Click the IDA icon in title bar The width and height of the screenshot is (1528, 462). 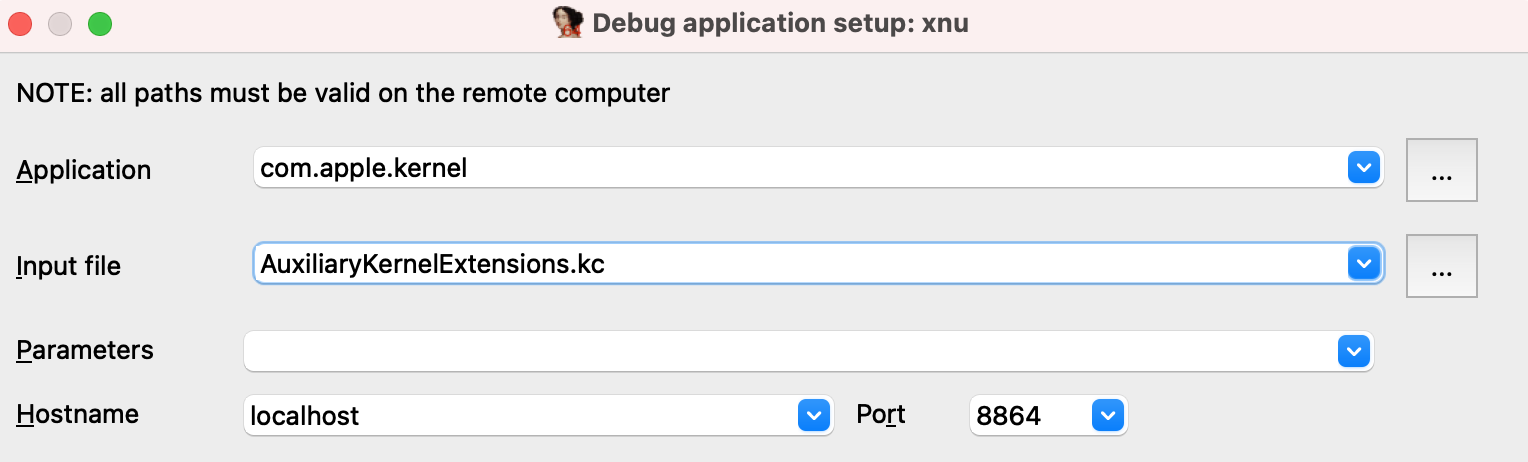(568, 22)
